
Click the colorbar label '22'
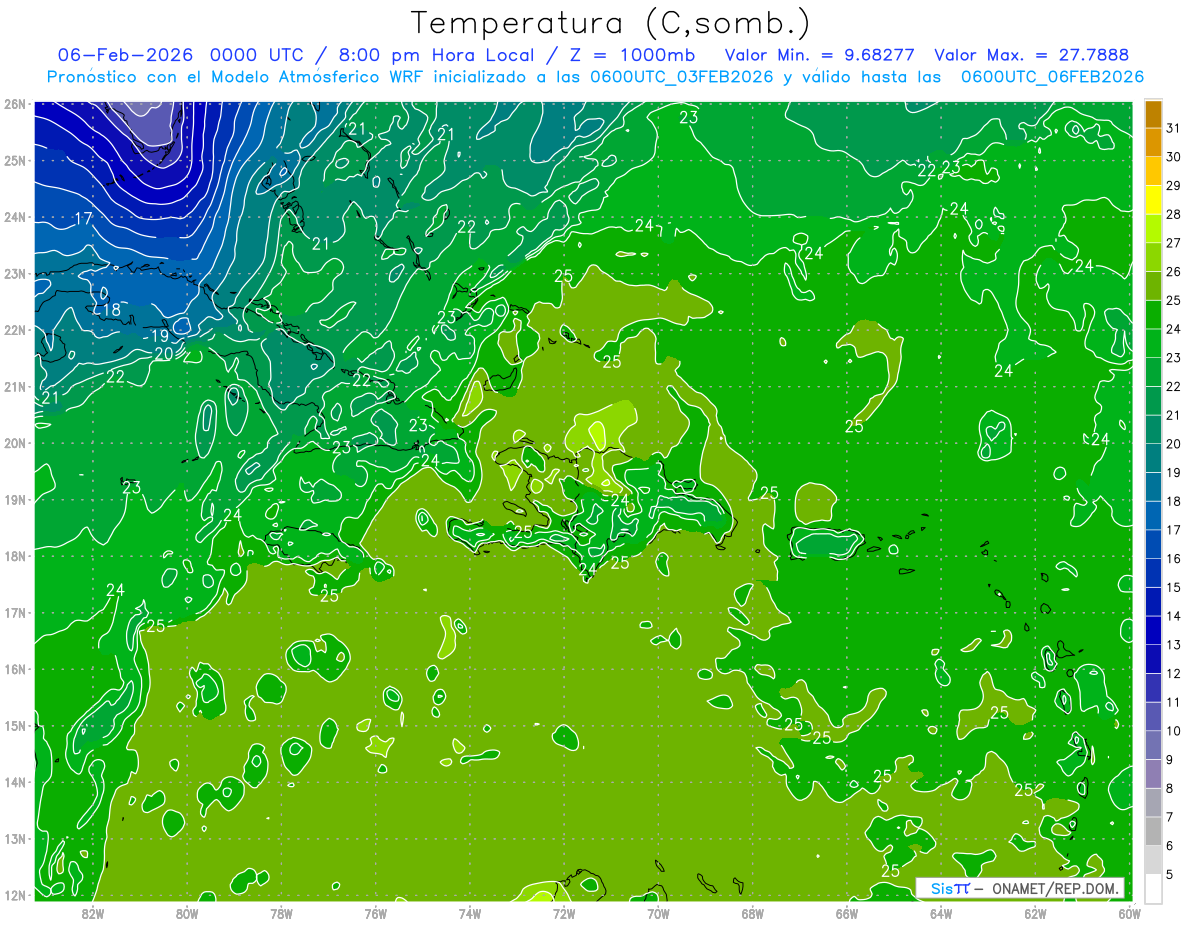(1173, 386)
